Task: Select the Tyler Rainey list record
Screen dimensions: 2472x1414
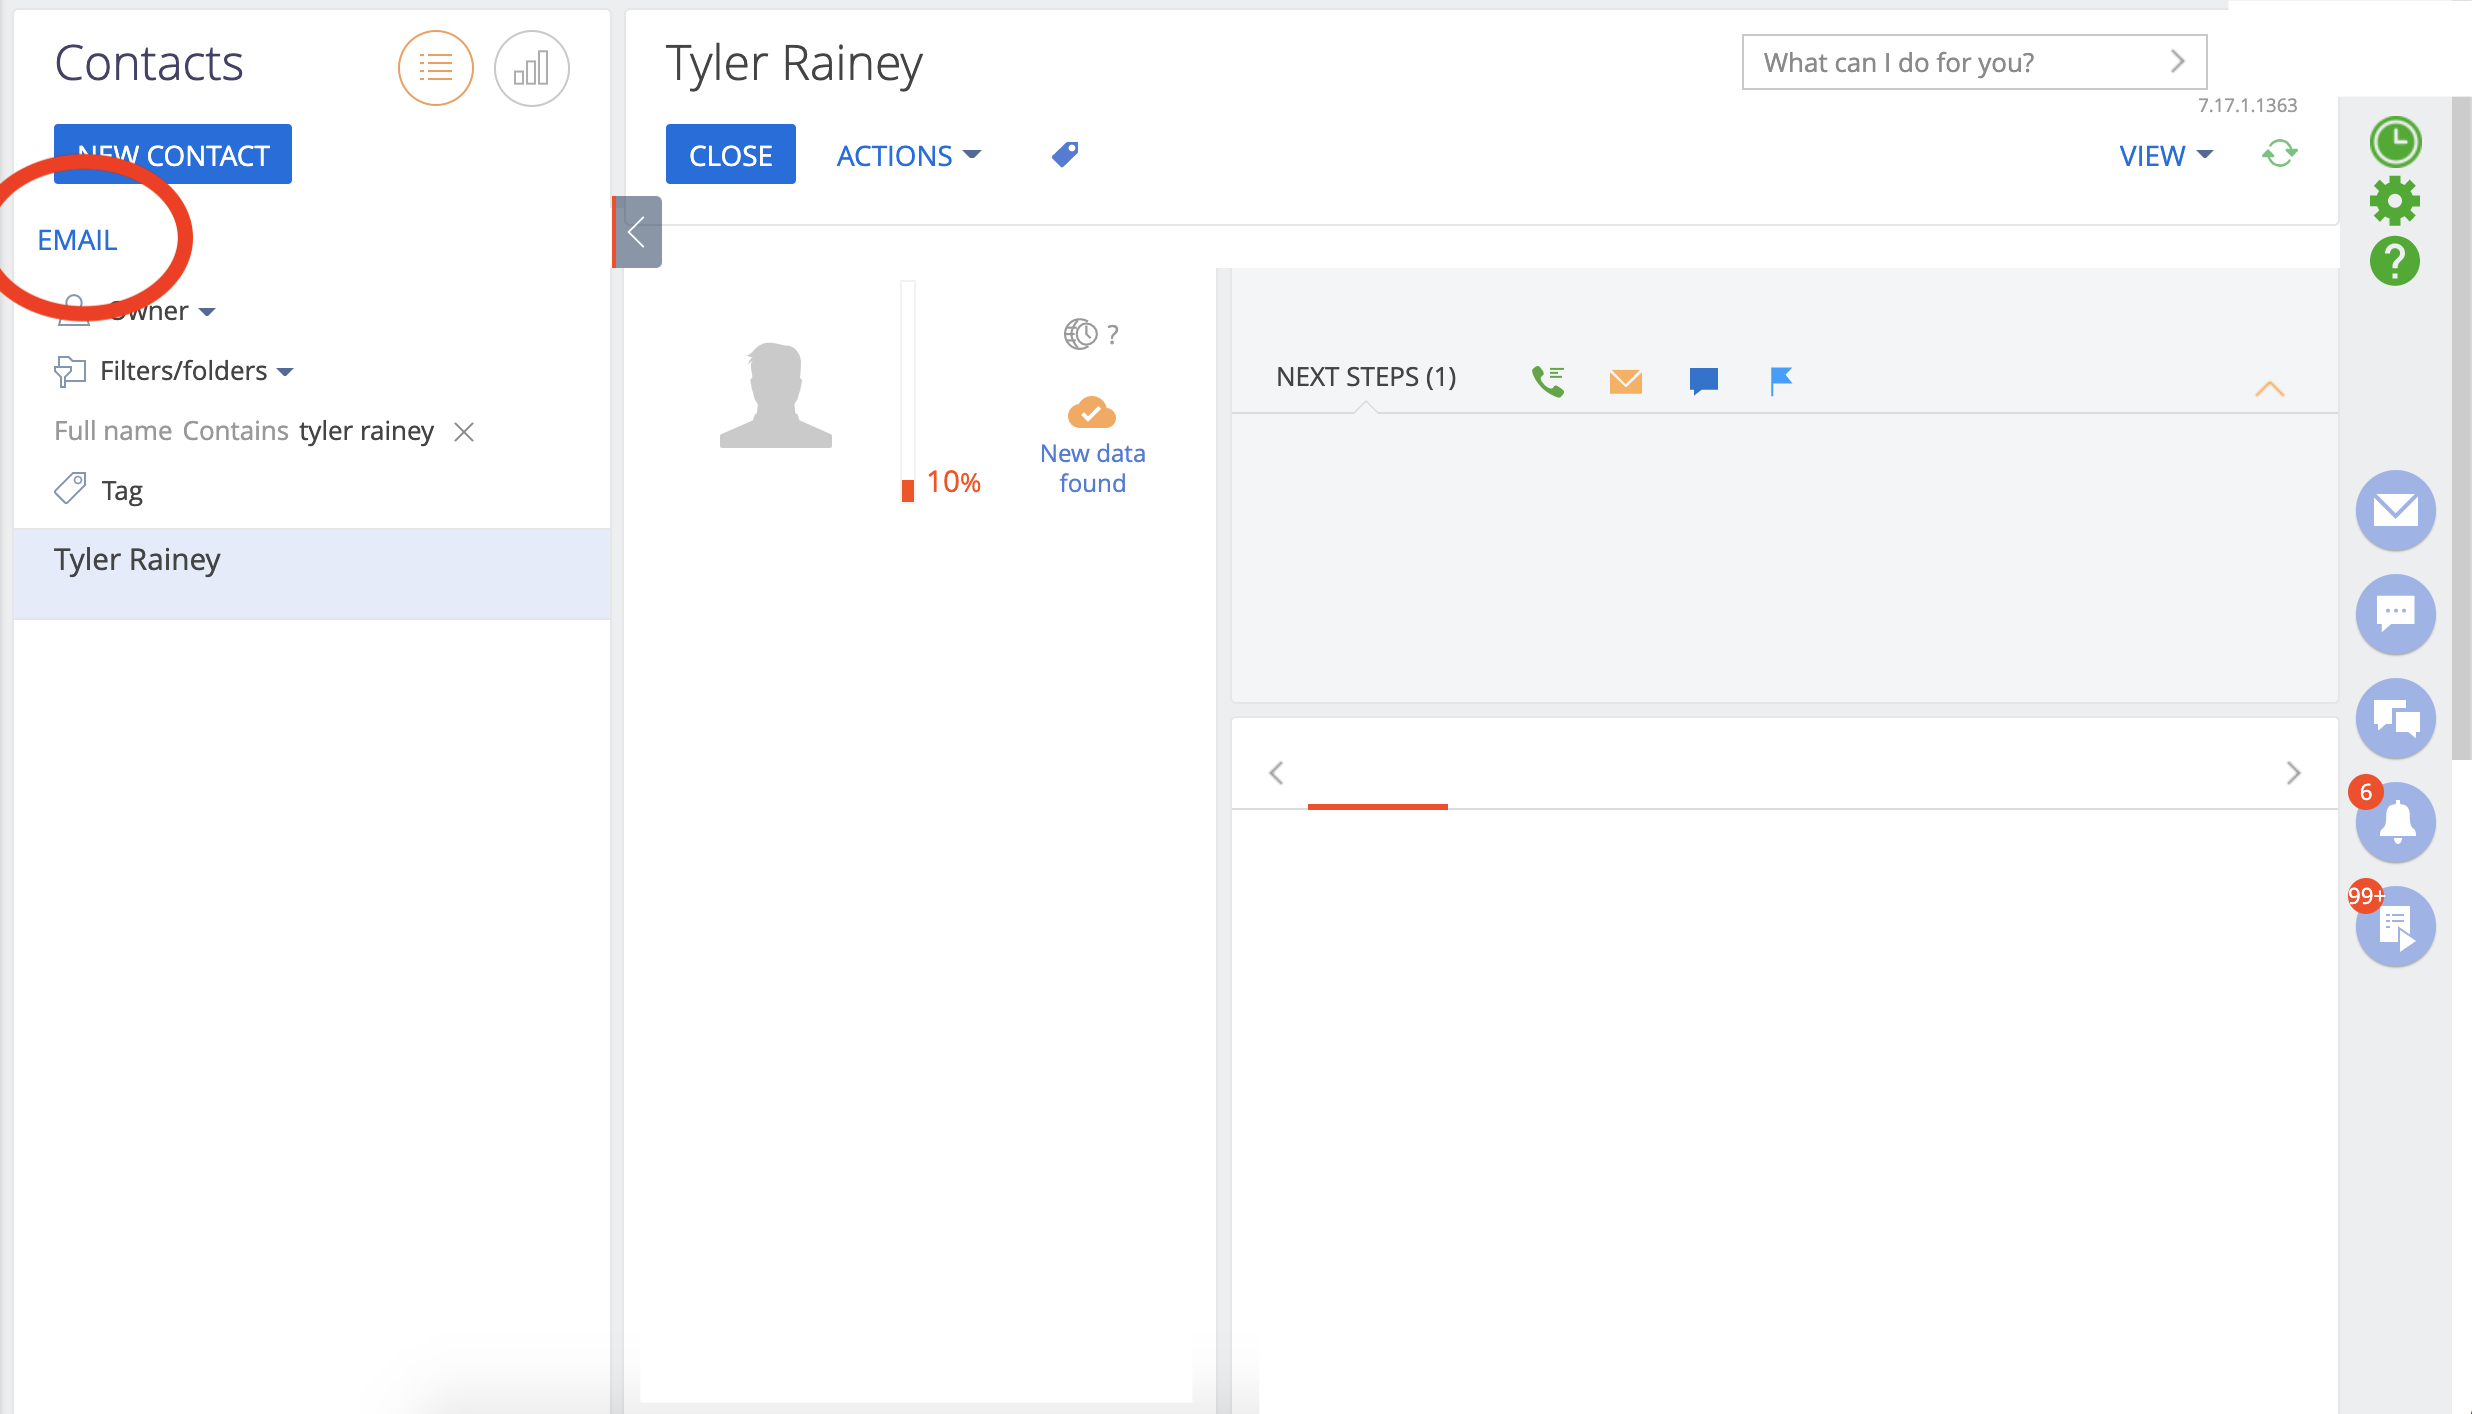Action: tap(312, 573)
